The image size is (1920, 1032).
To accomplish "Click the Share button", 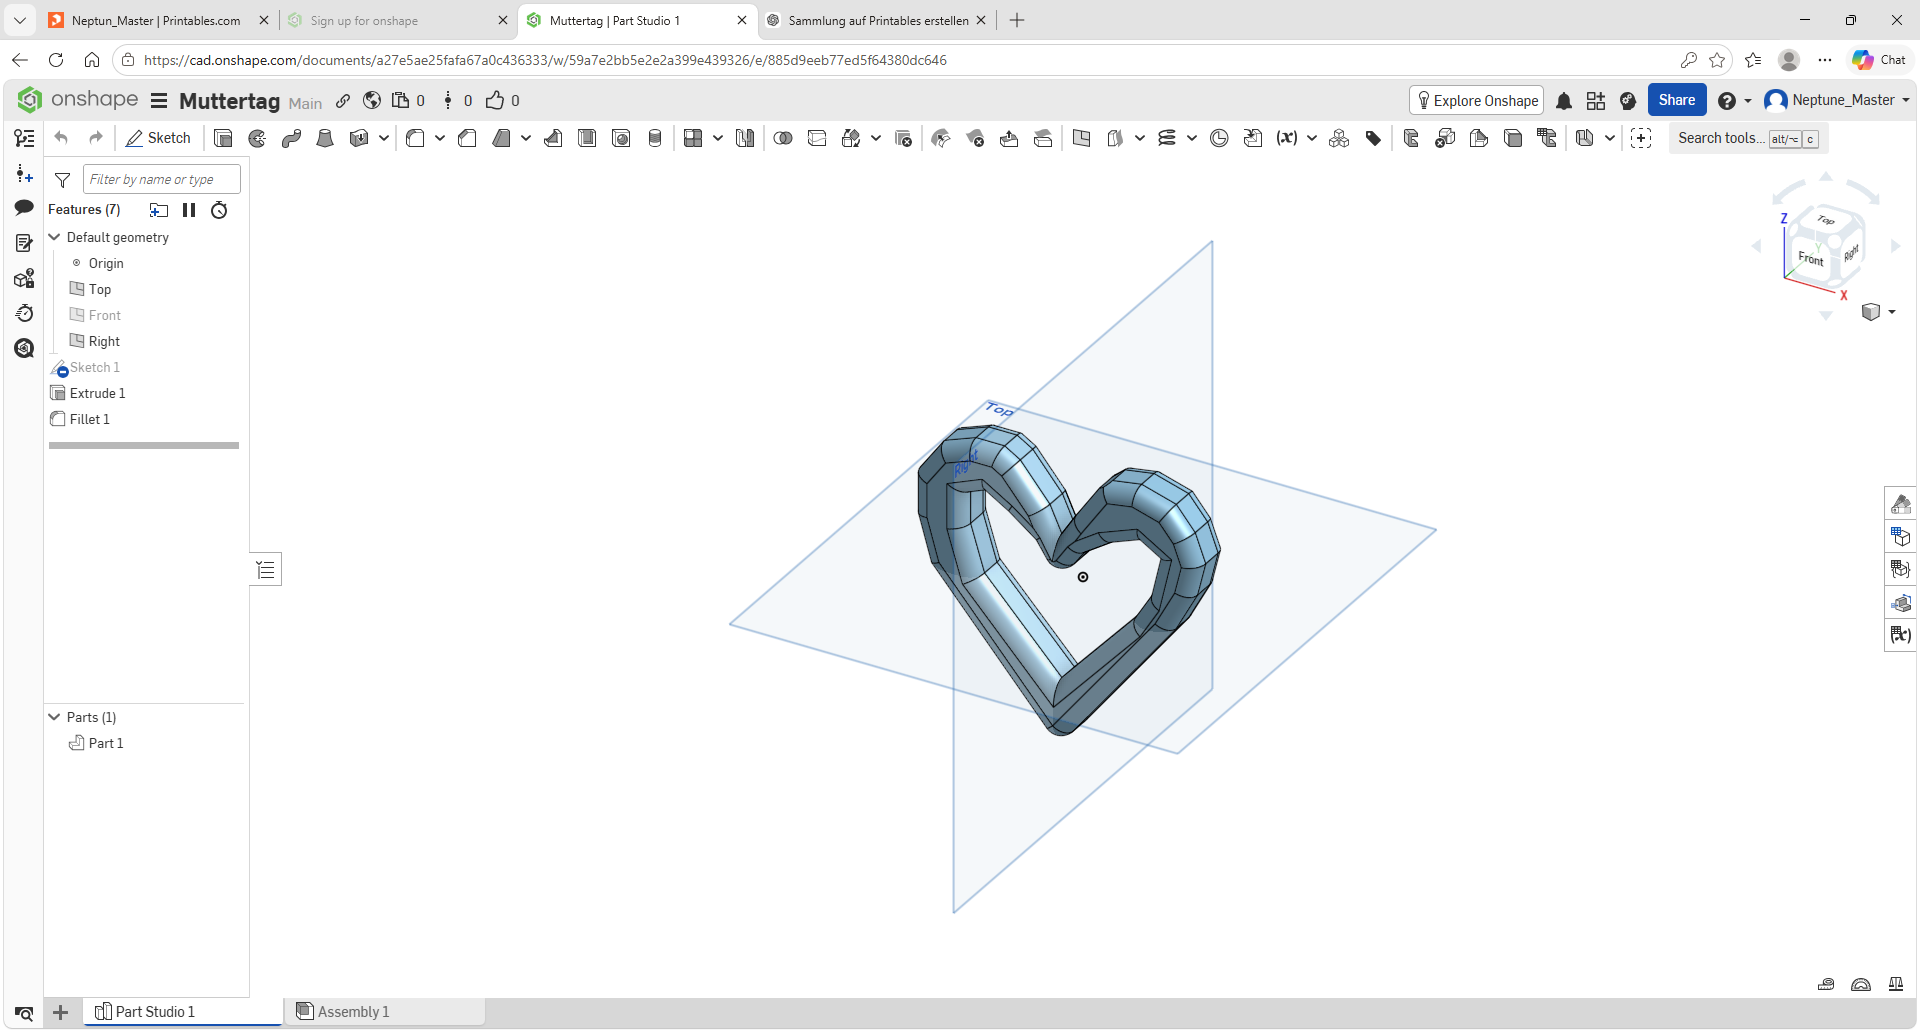I will click(1677, 100).
